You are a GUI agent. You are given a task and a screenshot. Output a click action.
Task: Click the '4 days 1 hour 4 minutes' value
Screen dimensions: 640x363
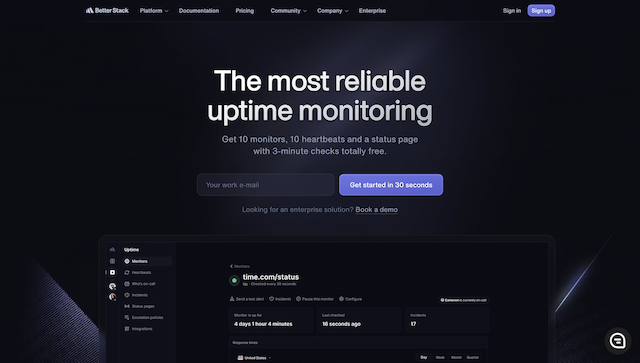[263, 324]
